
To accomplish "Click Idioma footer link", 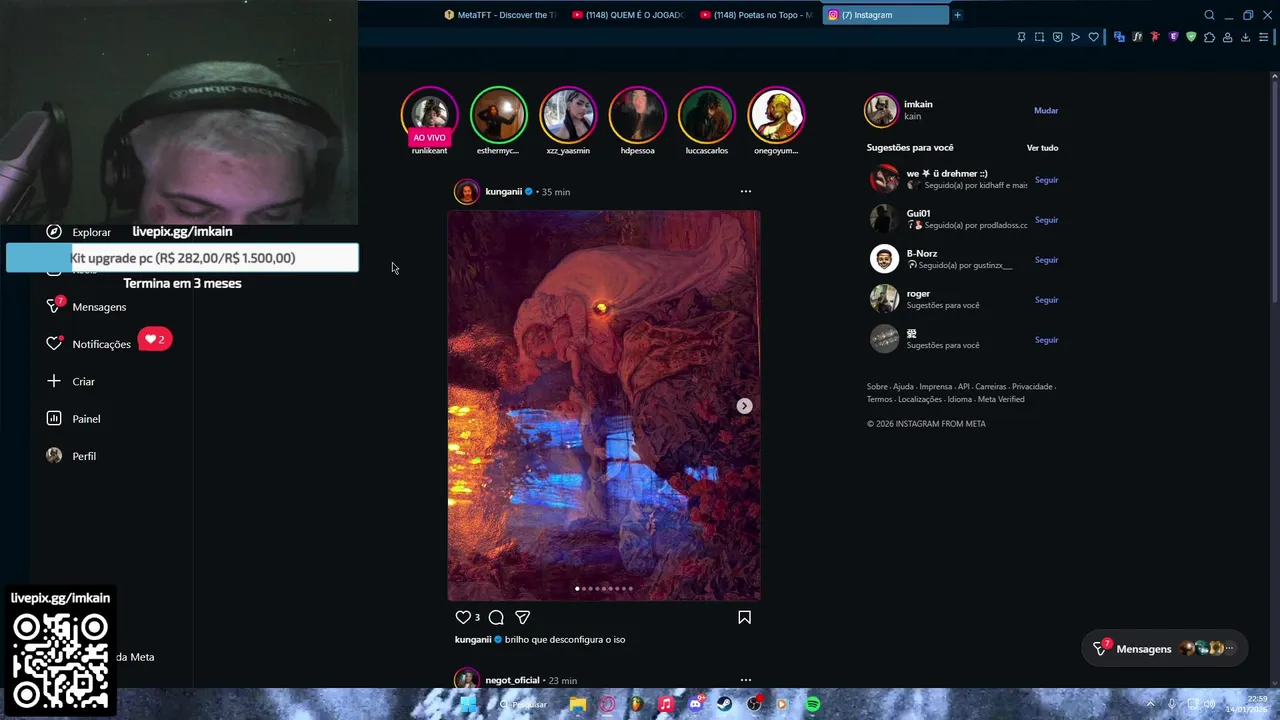I will [959, 400].
